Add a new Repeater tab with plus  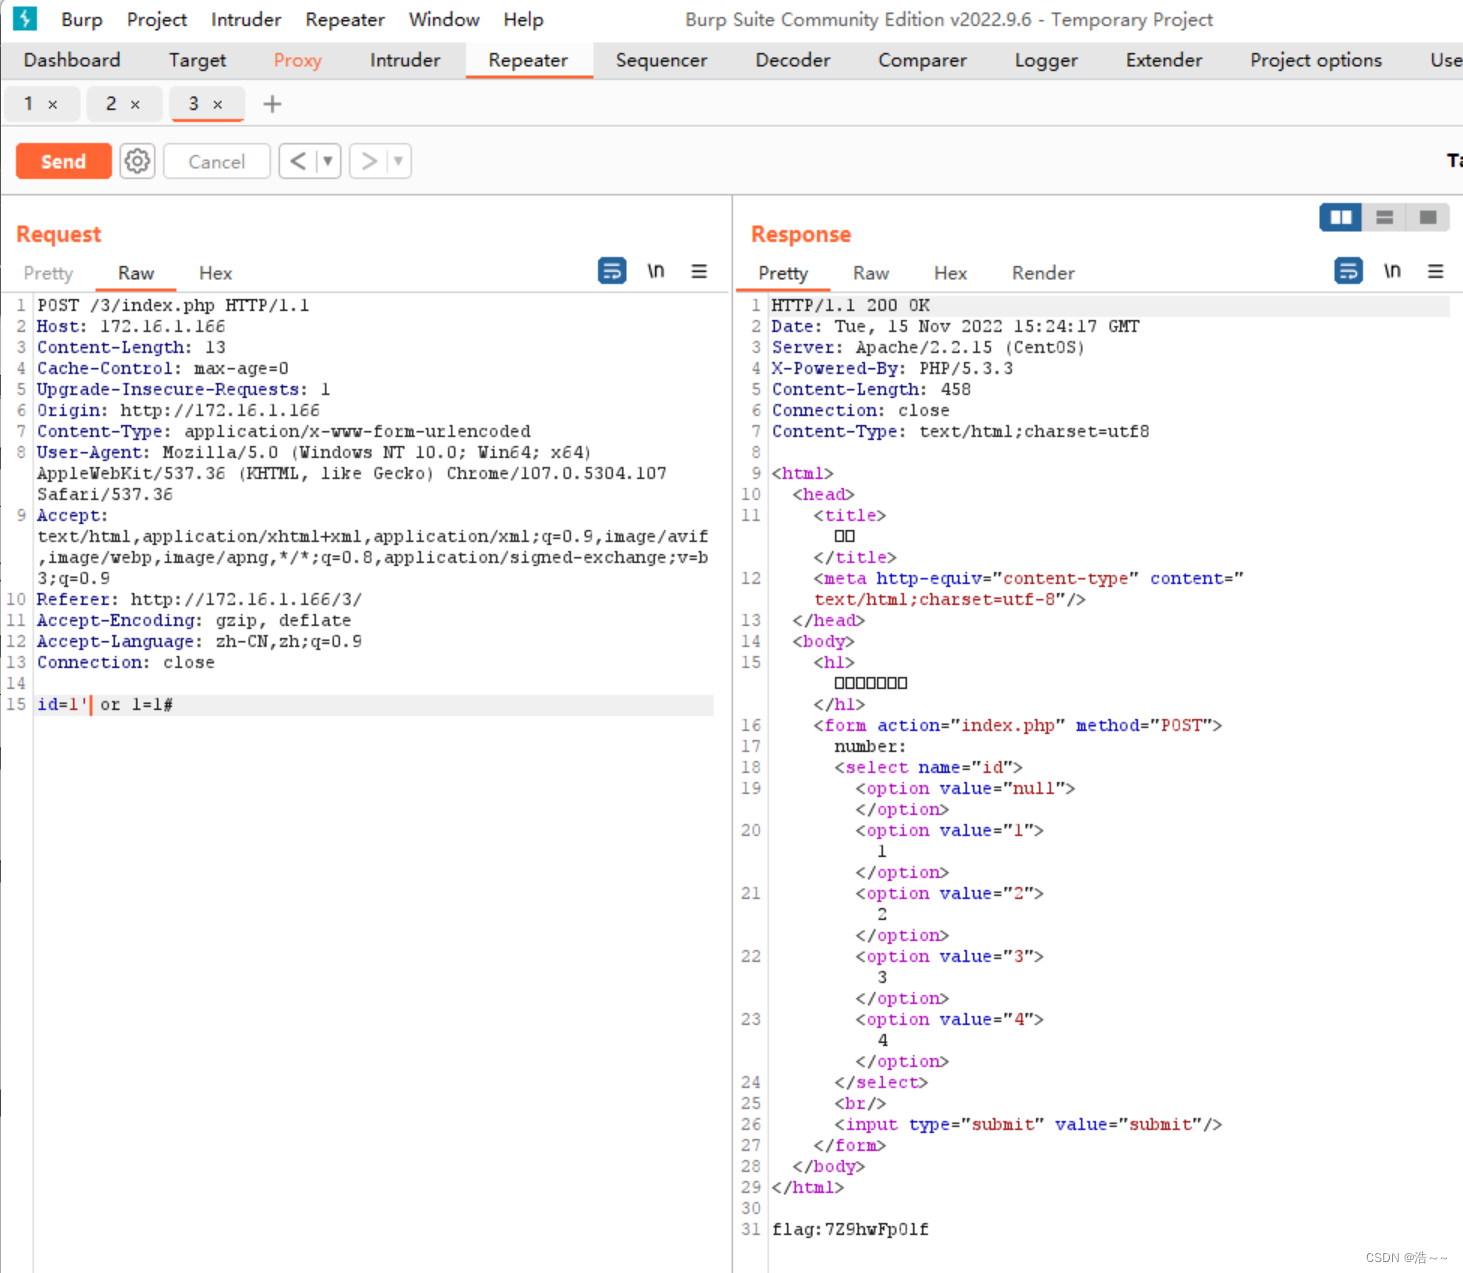[x=272, y=104]
